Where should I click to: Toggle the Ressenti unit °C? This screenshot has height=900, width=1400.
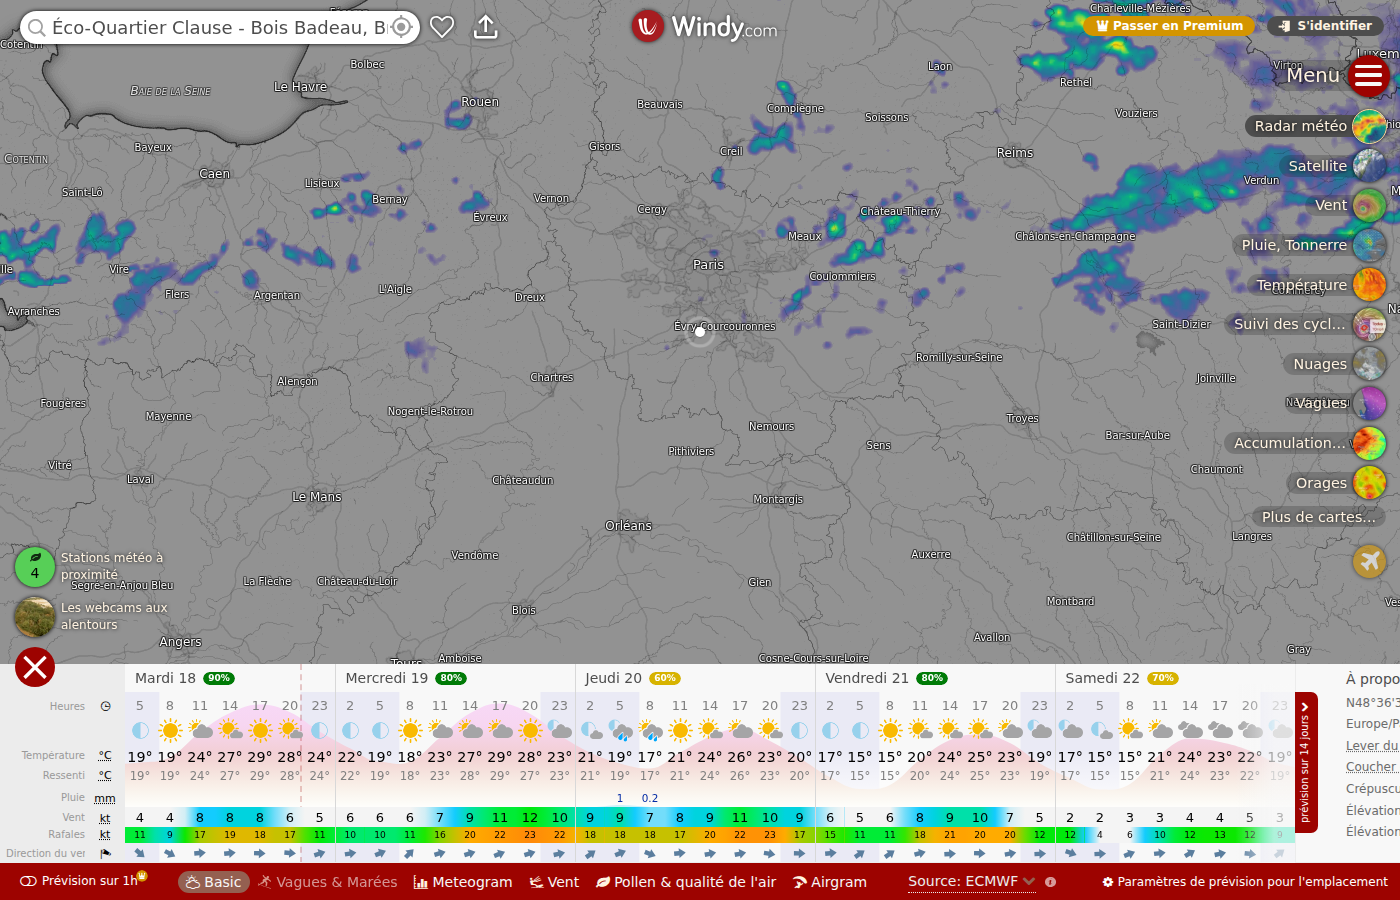pos(105,776)
